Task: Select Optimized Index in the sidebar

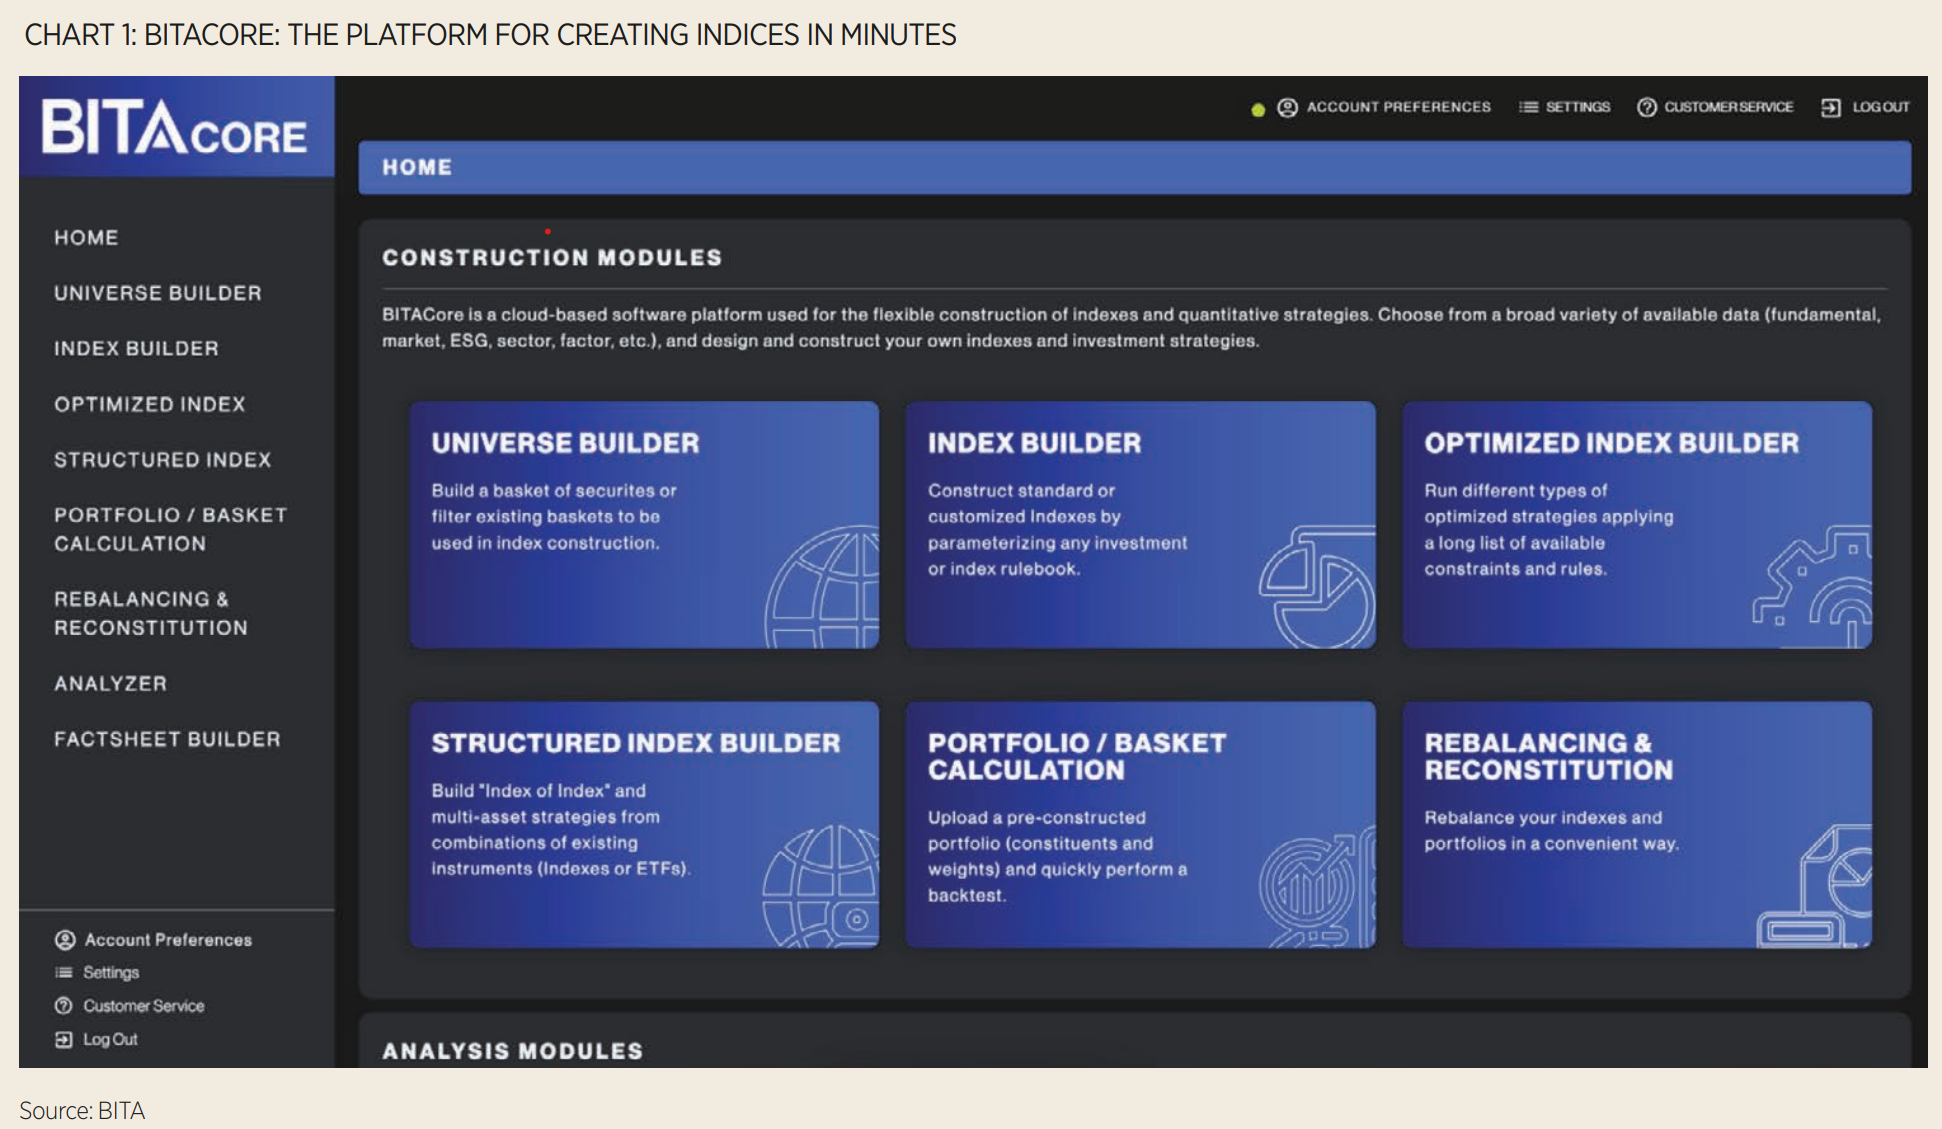Action: (x=150, y=404)
